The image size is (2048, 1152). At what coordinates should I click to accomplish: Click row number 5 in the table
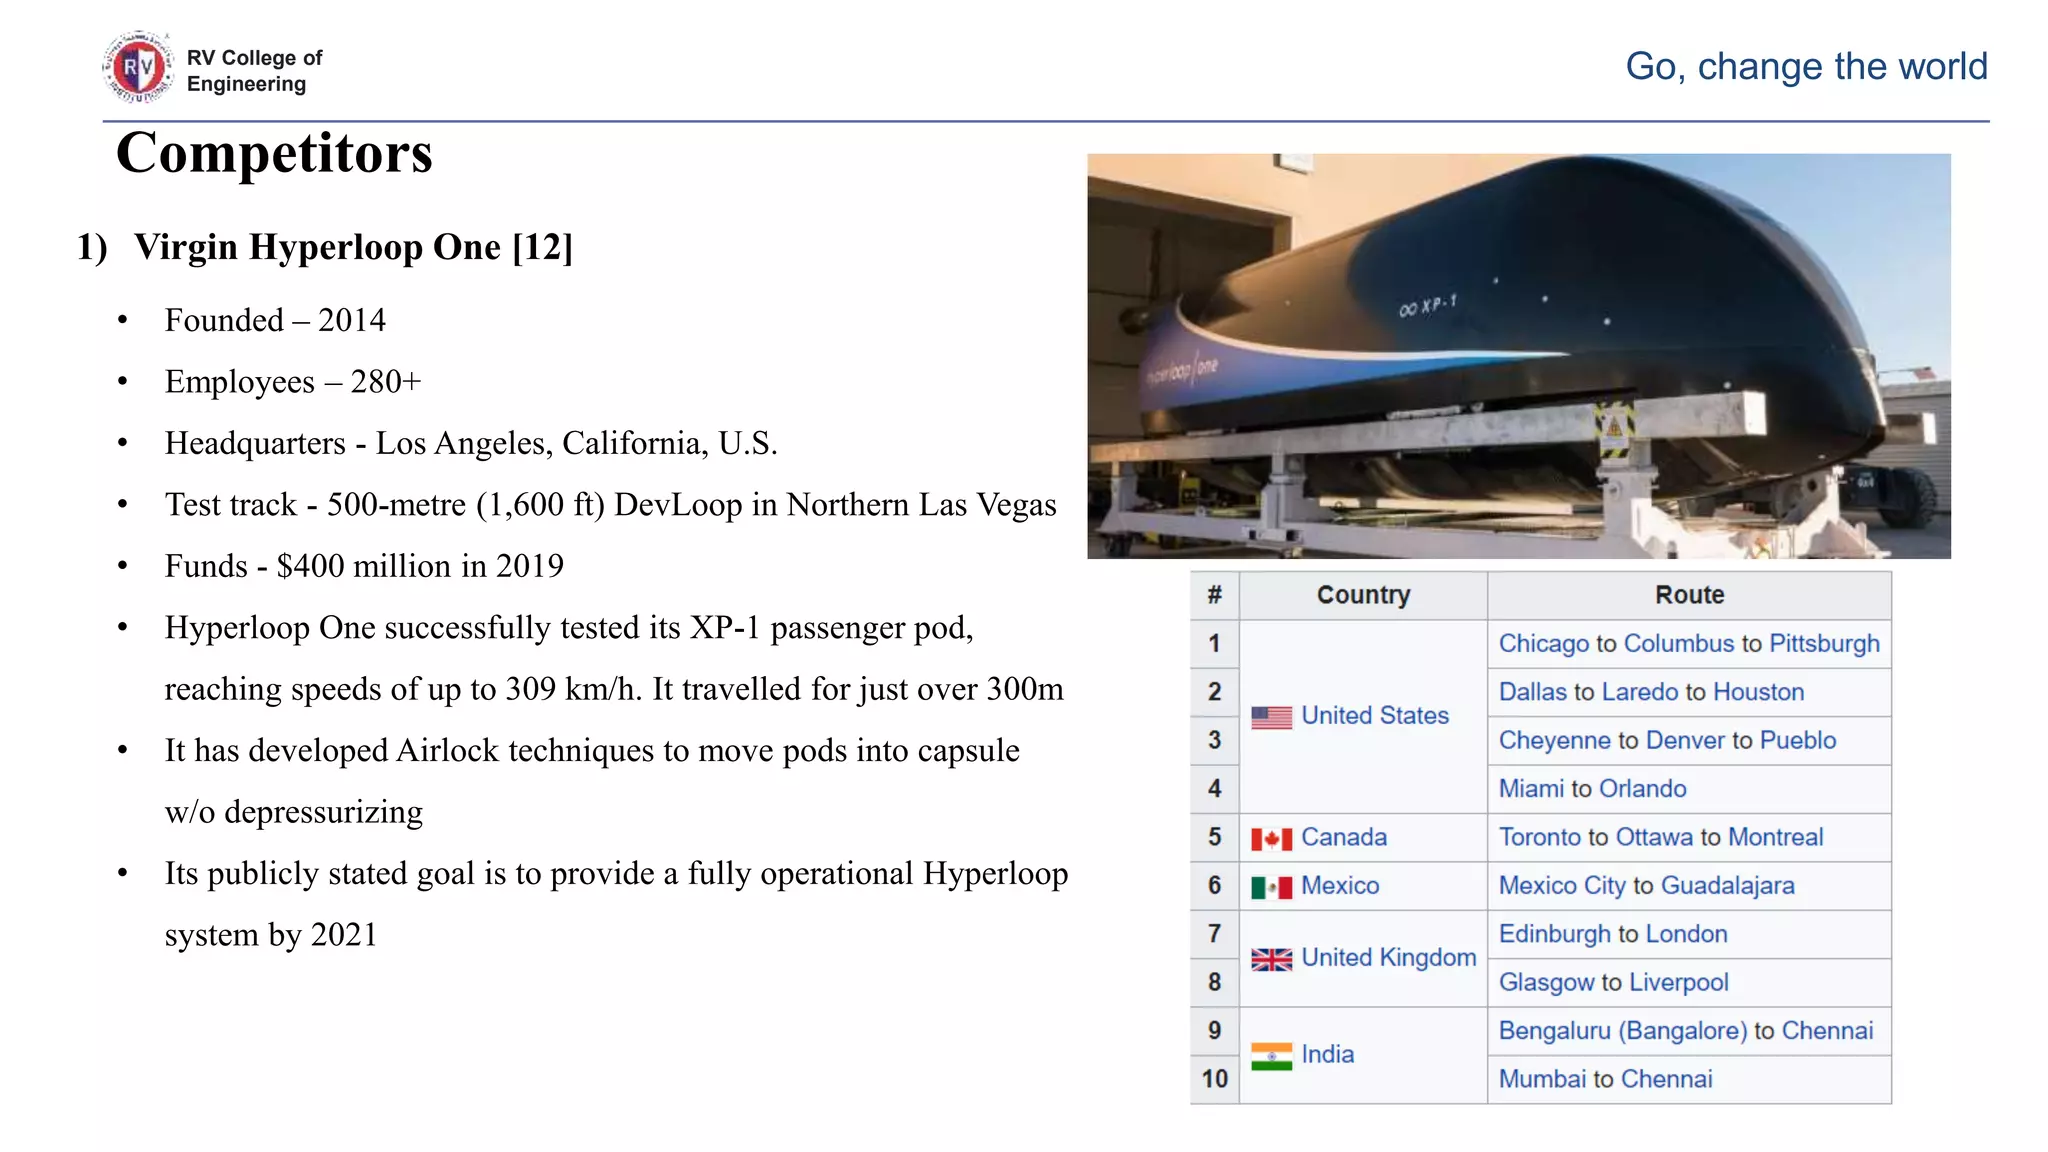pyautogui.click(x=1214, y=837)
